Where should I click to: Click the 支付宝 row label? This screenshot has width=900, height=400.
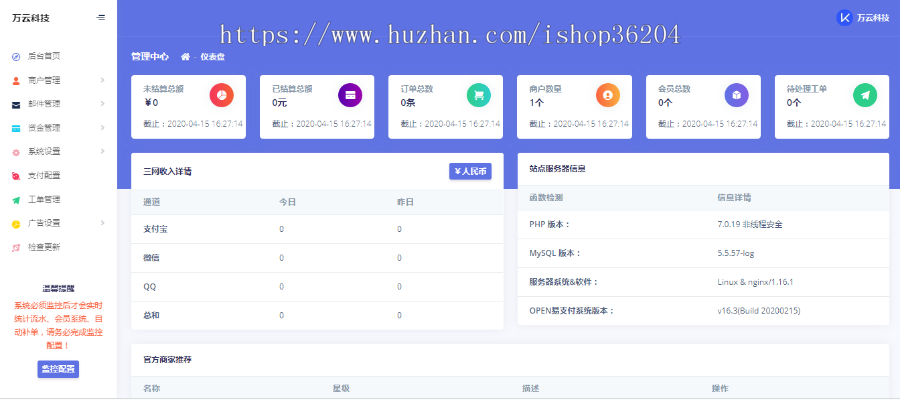tap(155, 229)
